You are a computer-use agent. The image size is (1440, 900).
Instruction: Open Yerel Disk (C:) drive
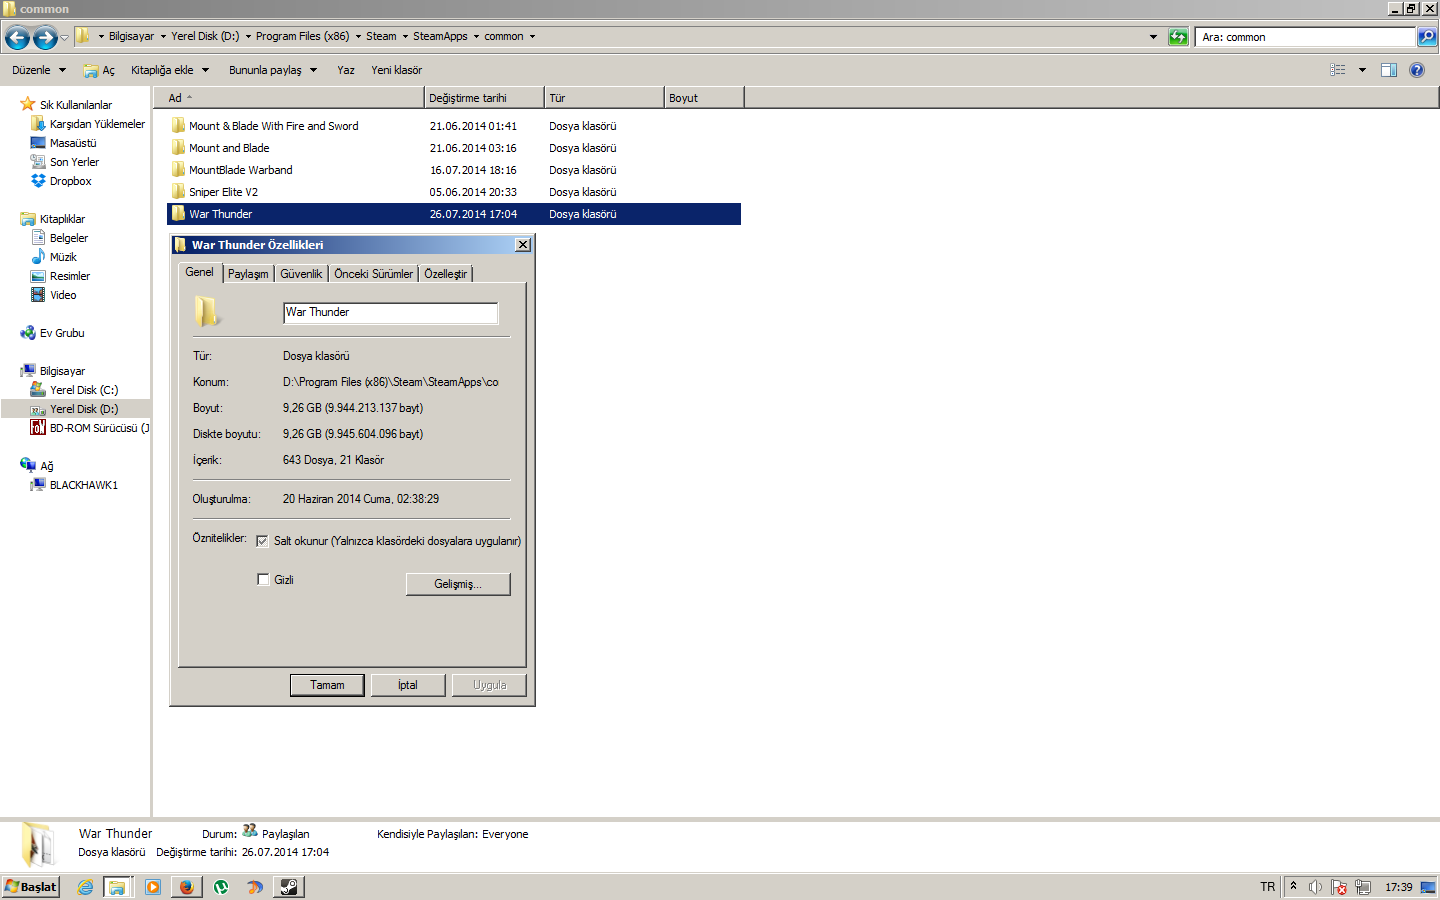click(x=84, y=390)
